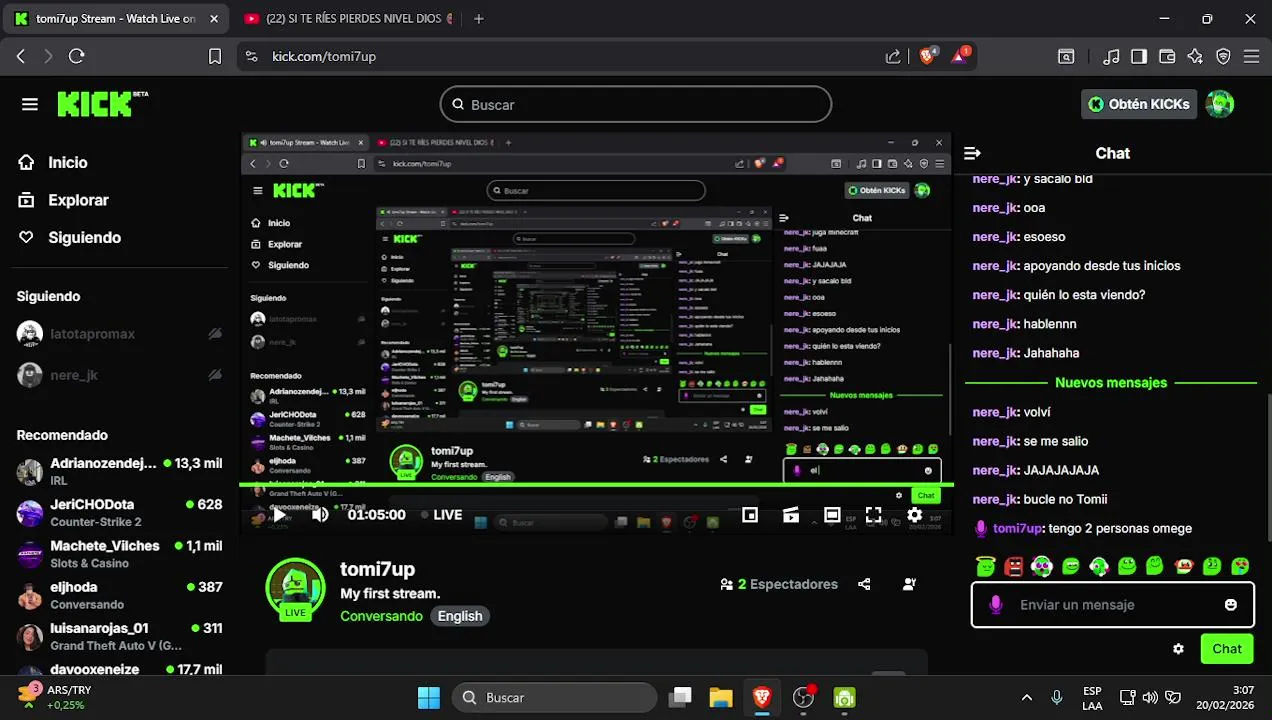
Task: Open the user profile avatar menu
Action: (x=1220, y=104)
